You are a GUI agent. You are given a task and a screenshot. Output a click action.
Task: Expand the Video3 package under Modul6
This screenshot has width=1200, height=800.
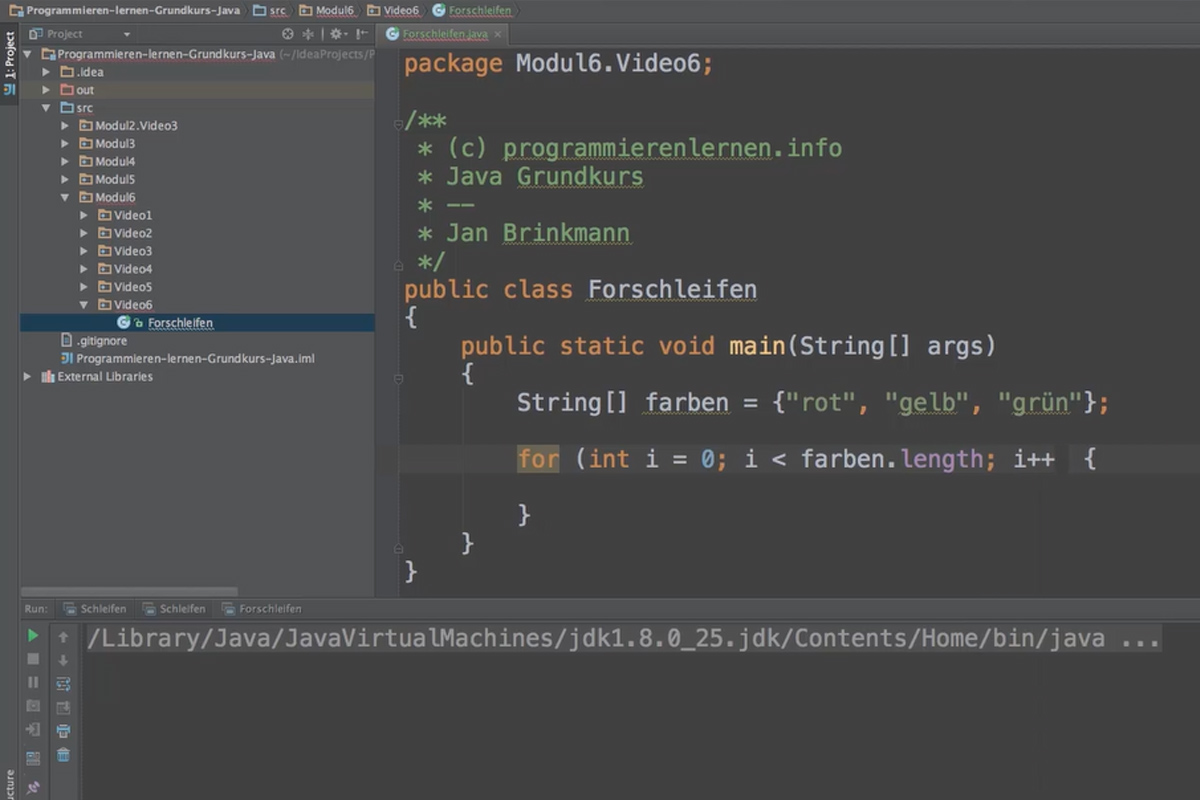point(84,251)
